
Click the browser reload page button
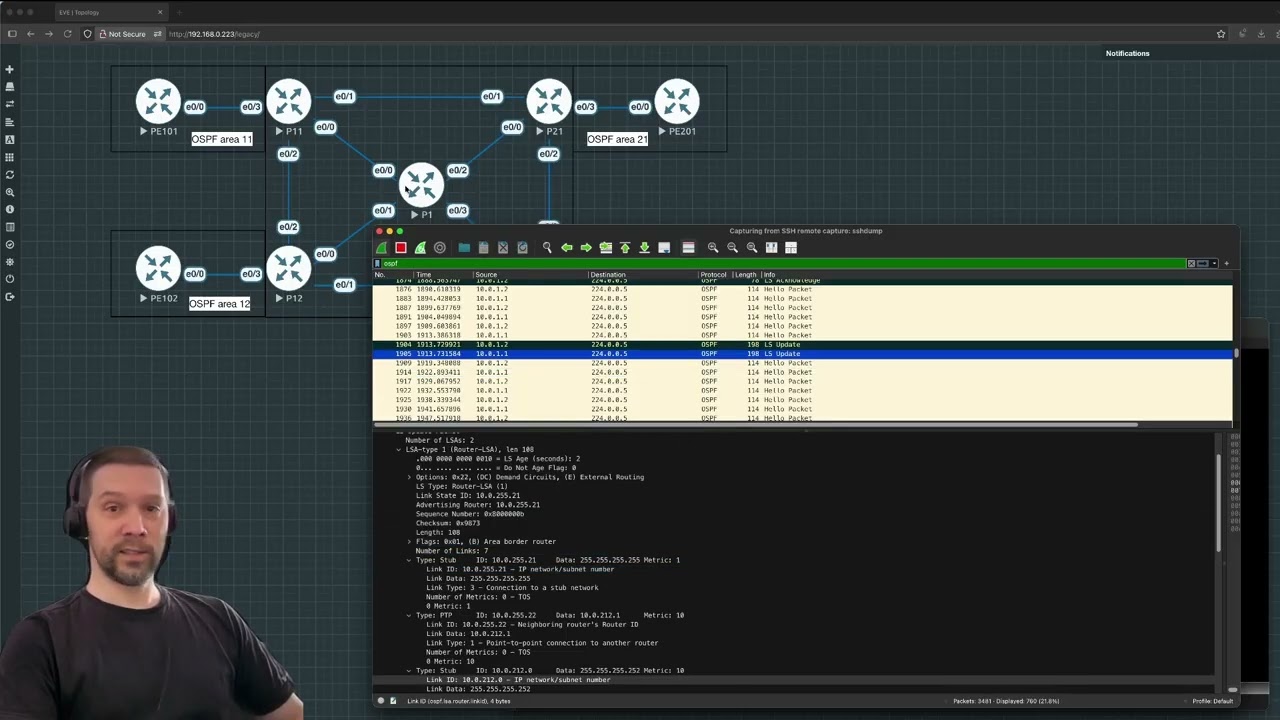pyautogui.click(x=68, y=34)
